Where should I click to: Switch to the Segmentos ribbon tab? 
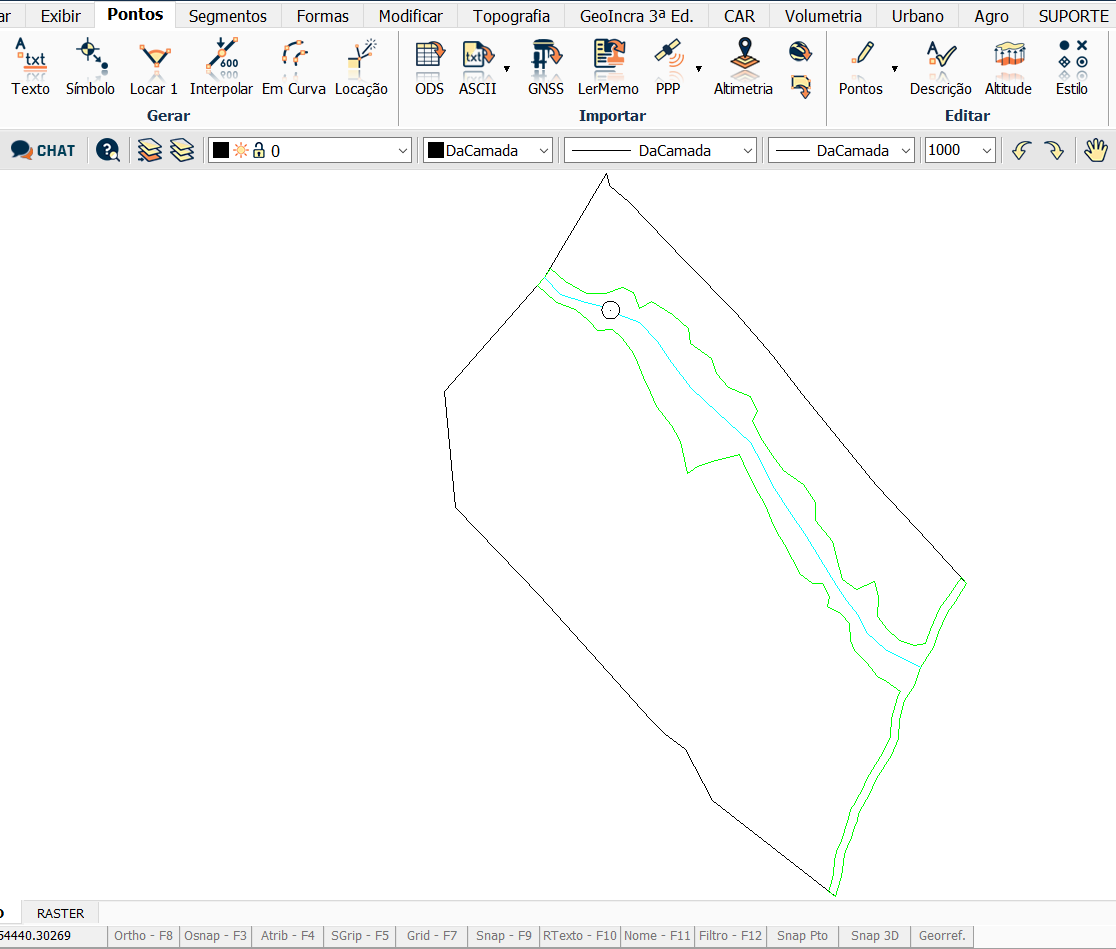click(227, 16)
